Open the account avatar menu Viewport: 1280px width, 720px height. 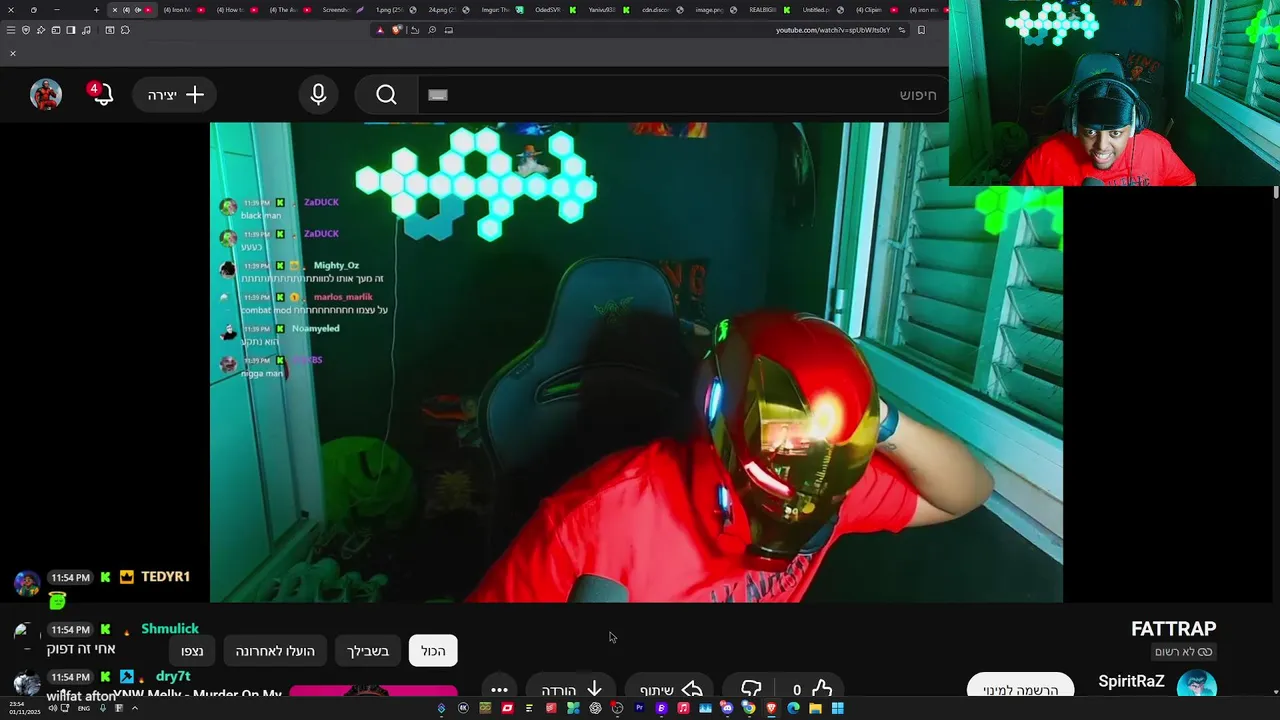point(46,94)
